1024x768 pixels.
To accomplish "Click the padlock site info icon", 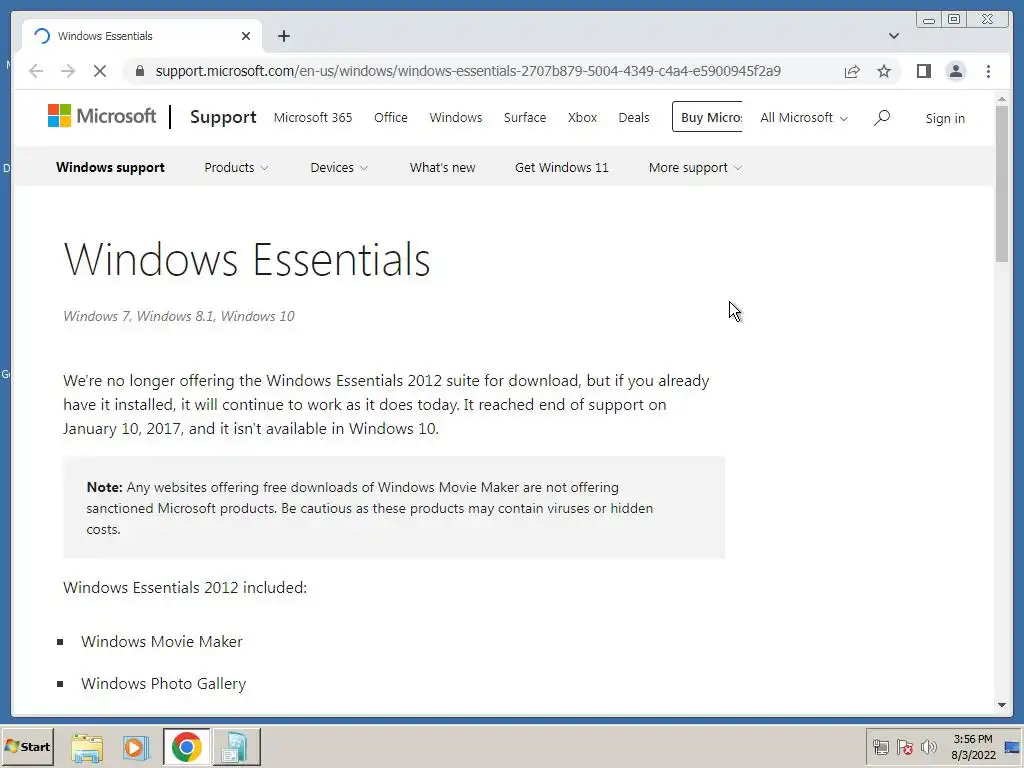I will [x=140, y=71].
